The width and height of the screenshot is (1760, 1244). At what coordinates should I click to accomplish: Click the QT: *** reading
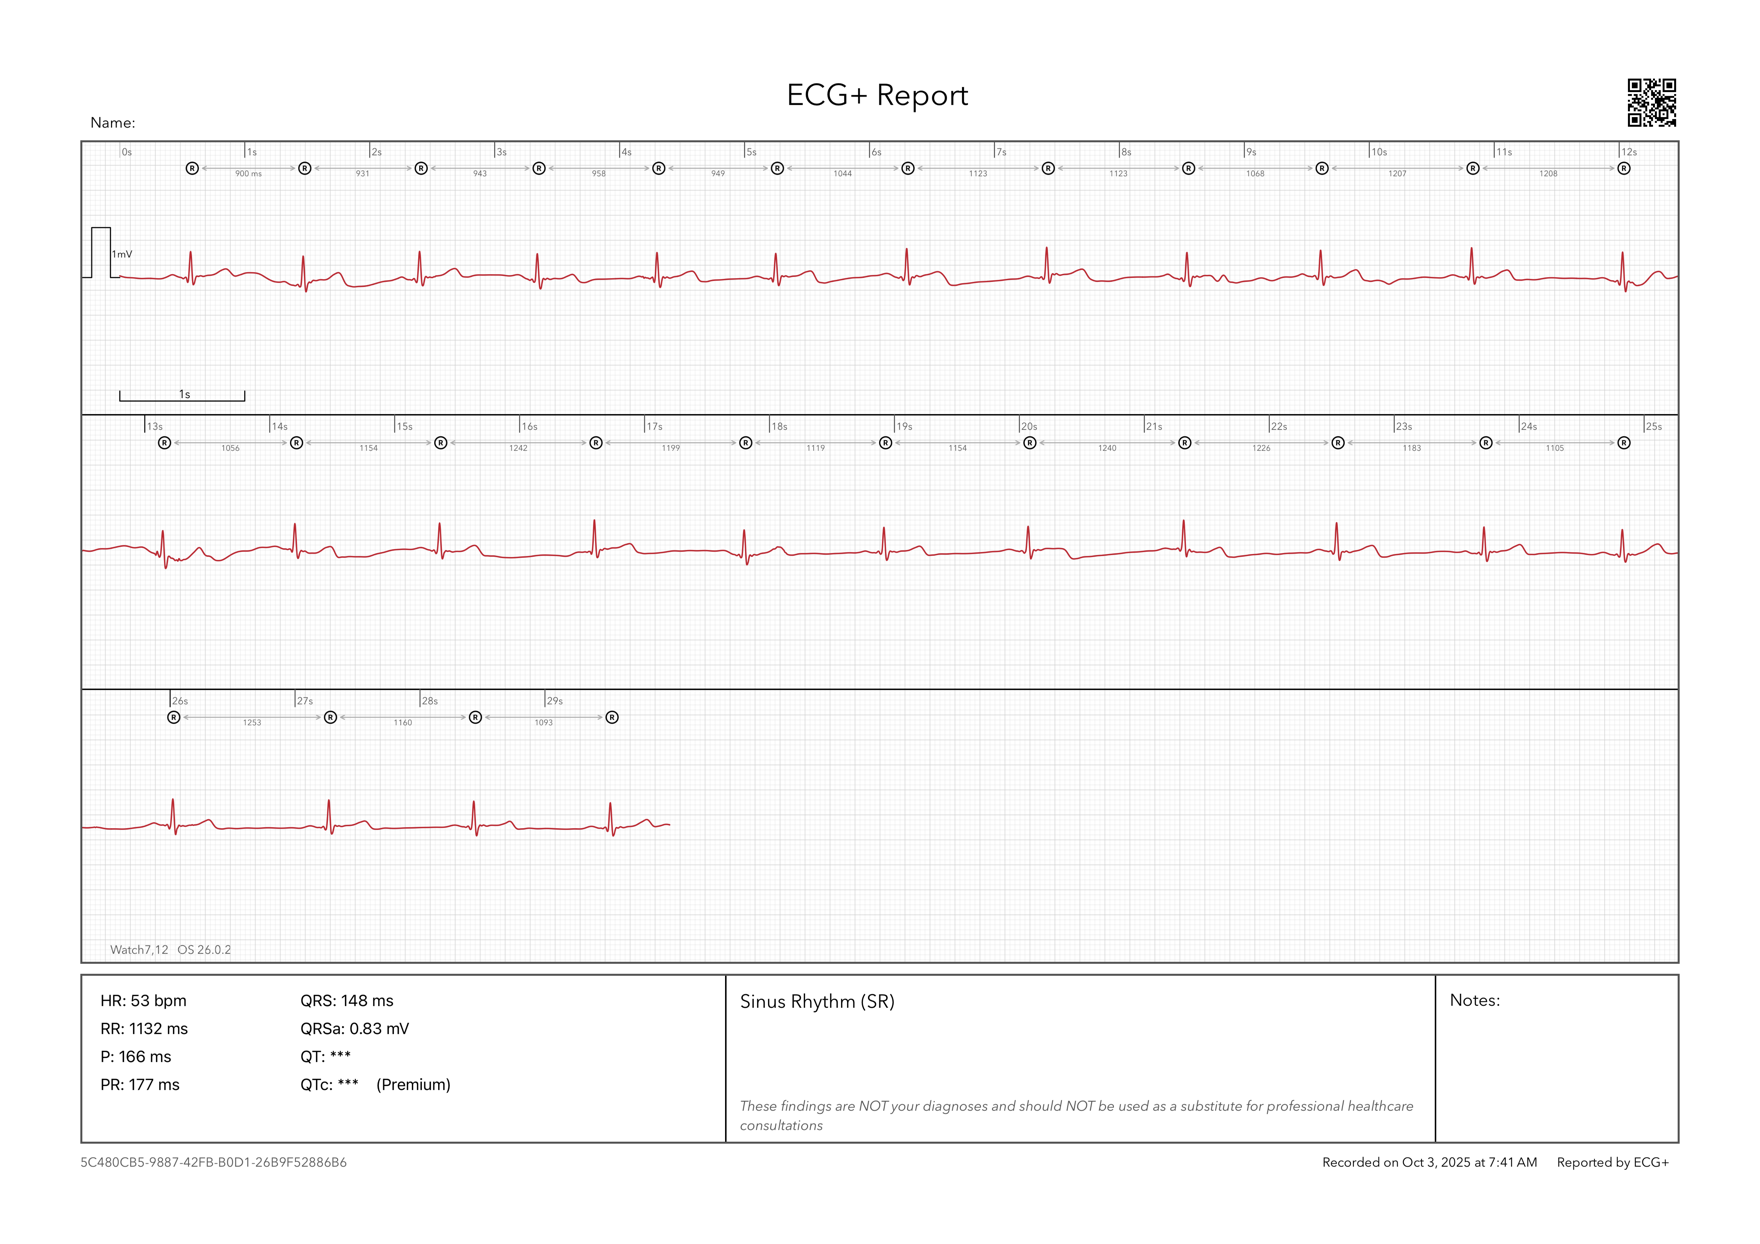[326, 1057]
